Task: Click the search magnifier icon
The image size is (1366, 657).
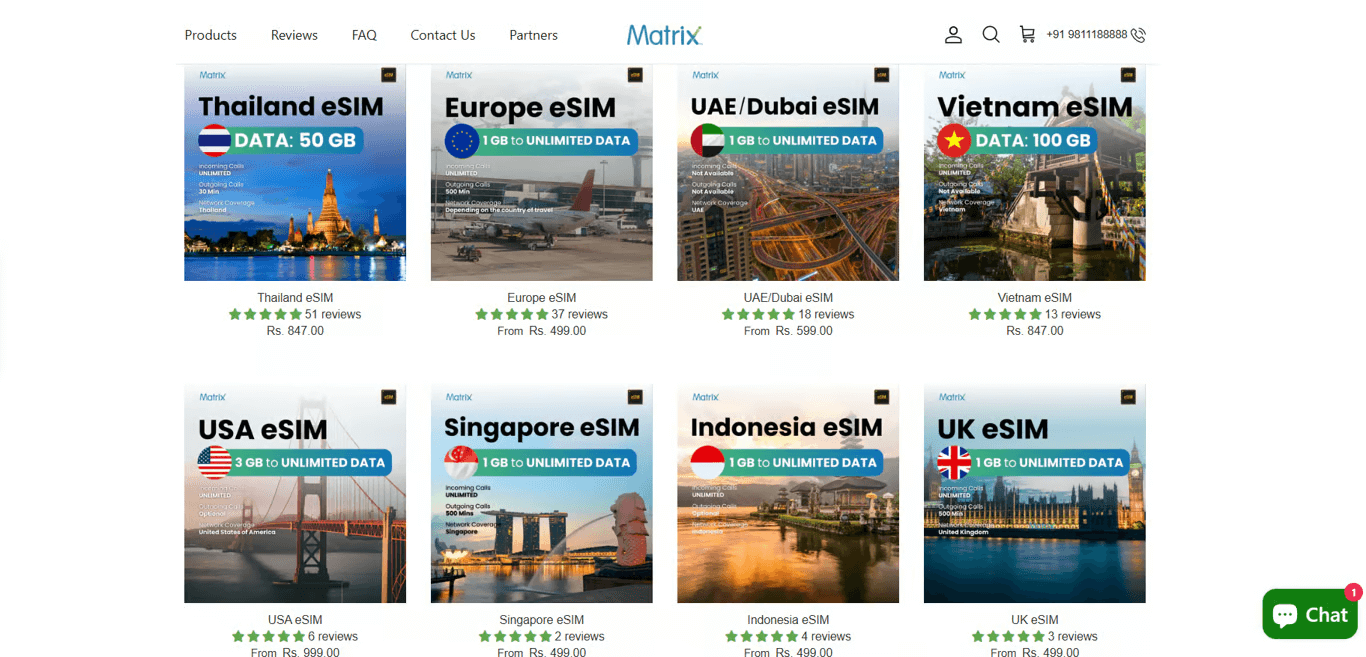Action: [x=991, y=34]
